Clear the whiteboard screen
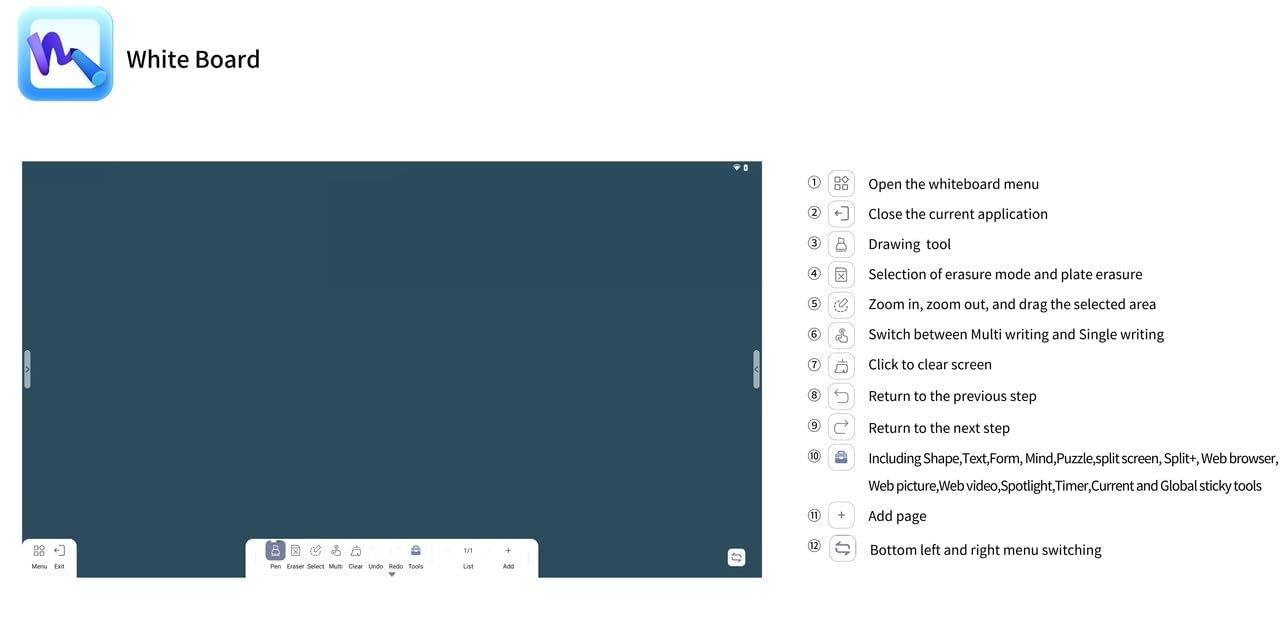The height and width of the screenshot is (620, 1280). [x=355, y=552]
